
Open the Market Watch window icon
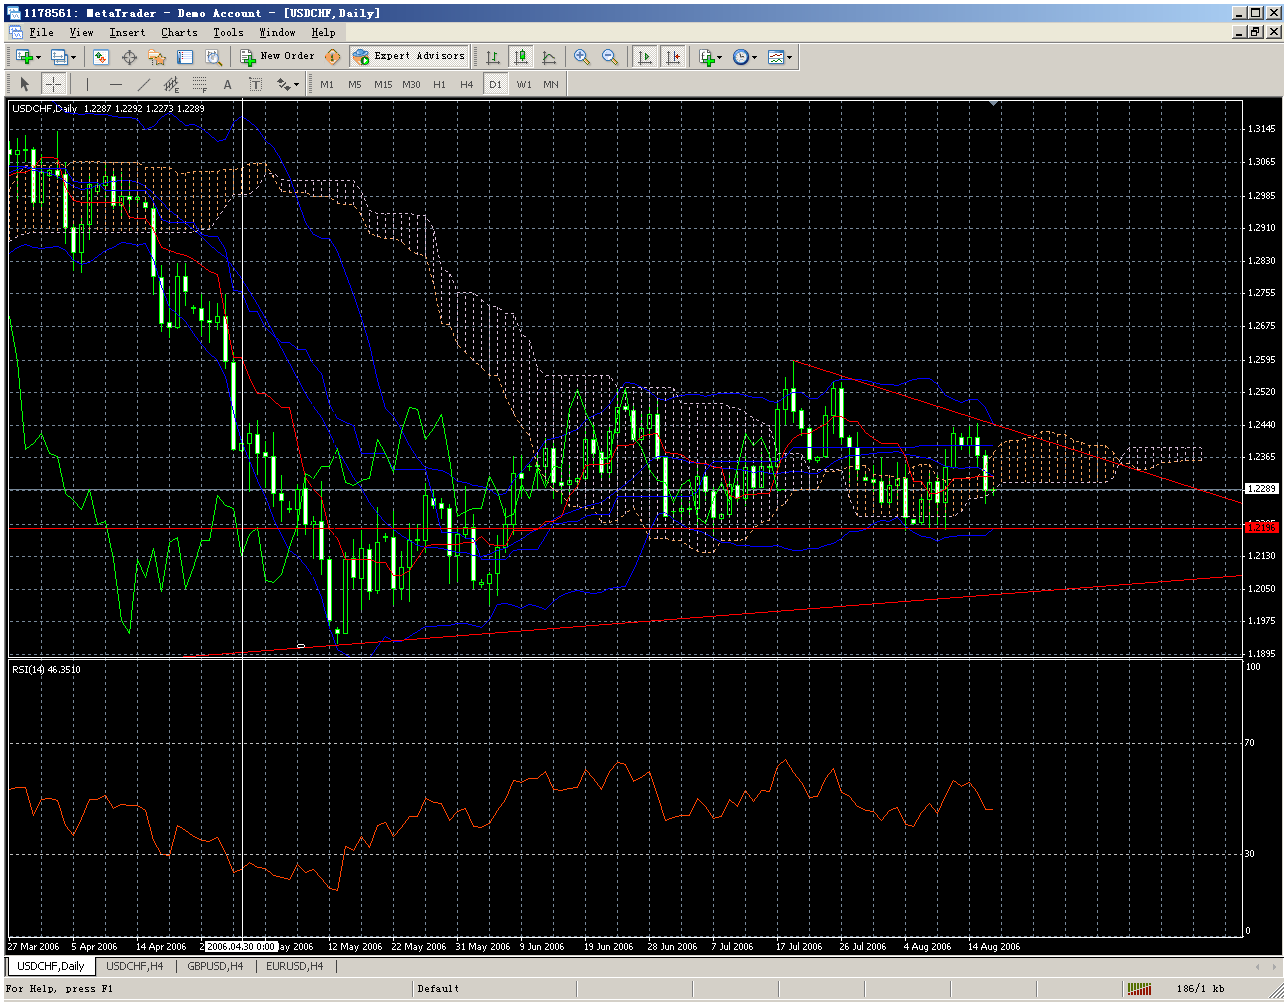(x=101, y=57)
